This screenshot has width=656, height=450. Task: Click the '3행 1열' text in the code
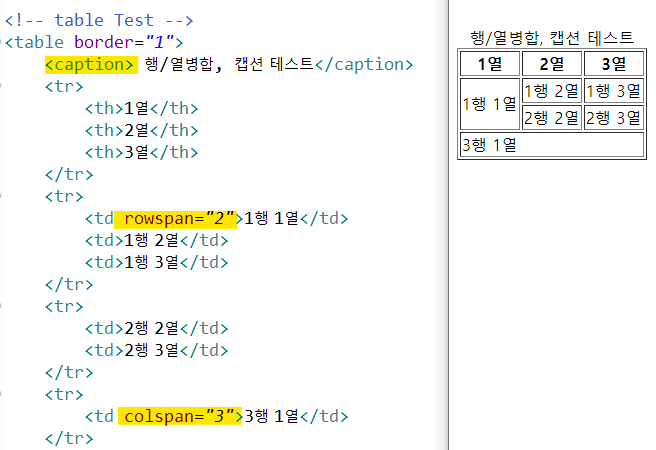(271, 417)
